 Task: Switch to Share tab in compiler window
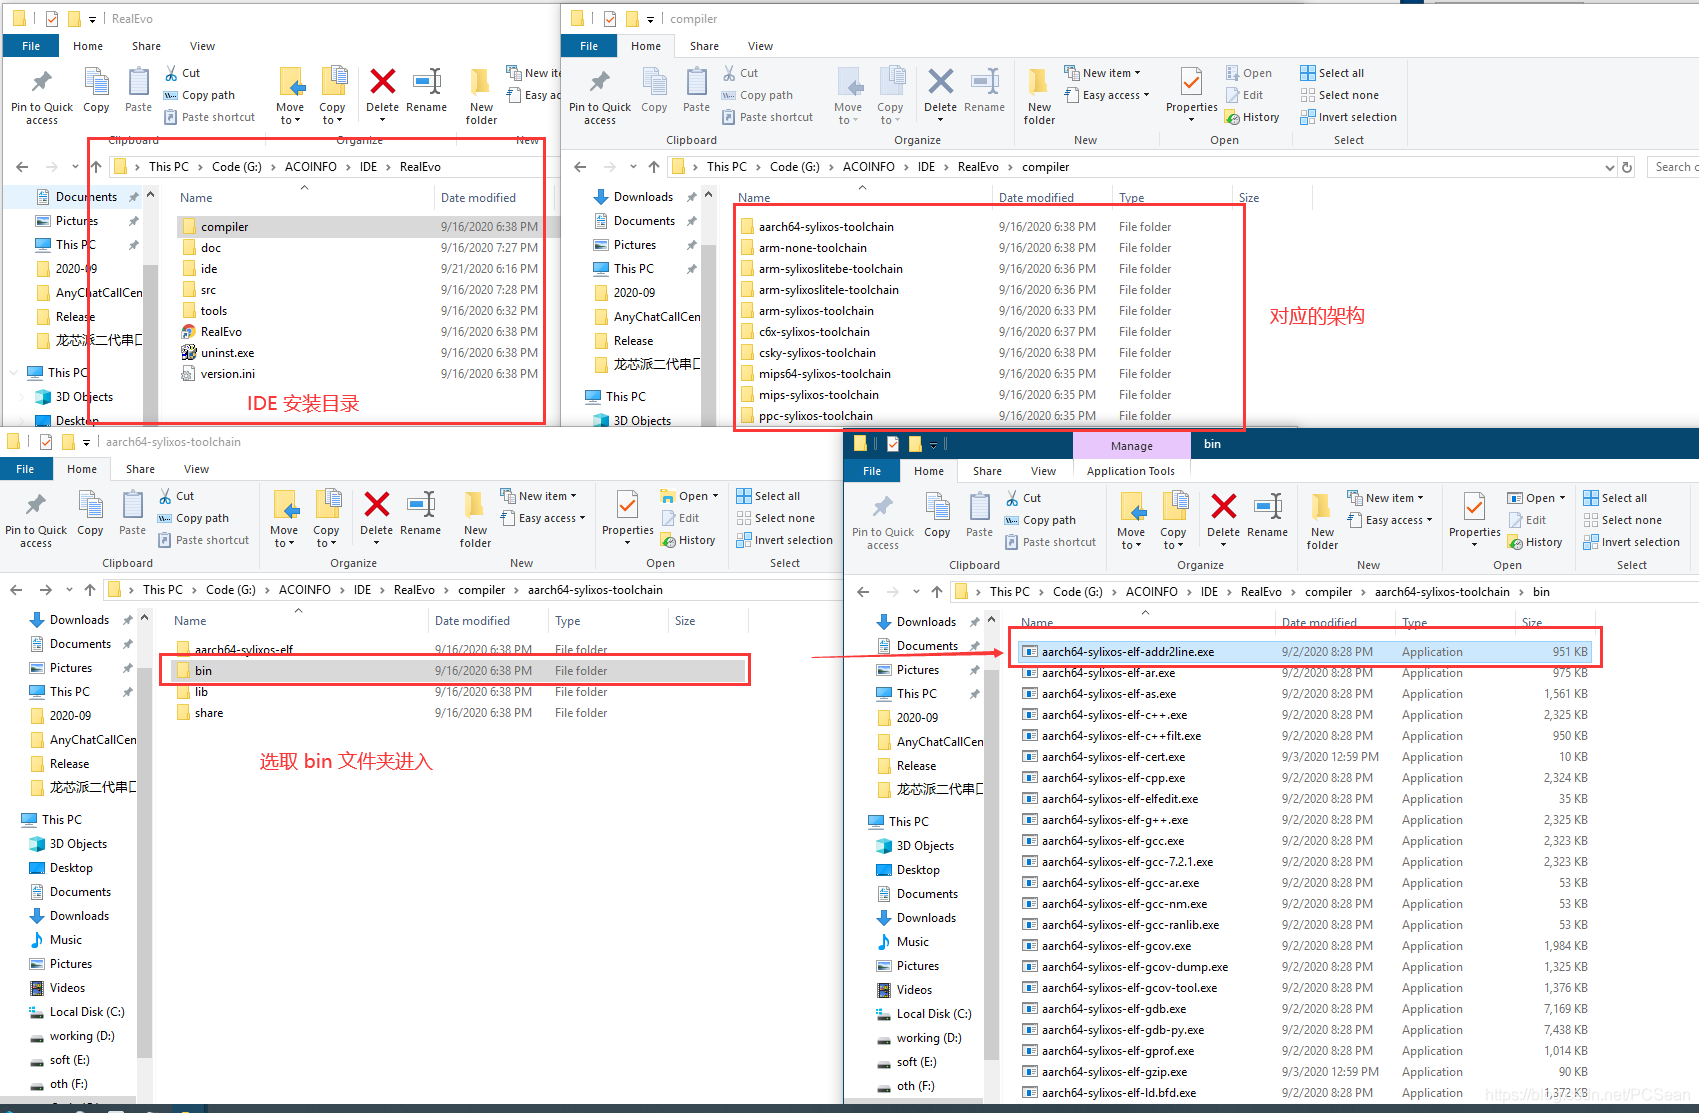click(704, 46)
